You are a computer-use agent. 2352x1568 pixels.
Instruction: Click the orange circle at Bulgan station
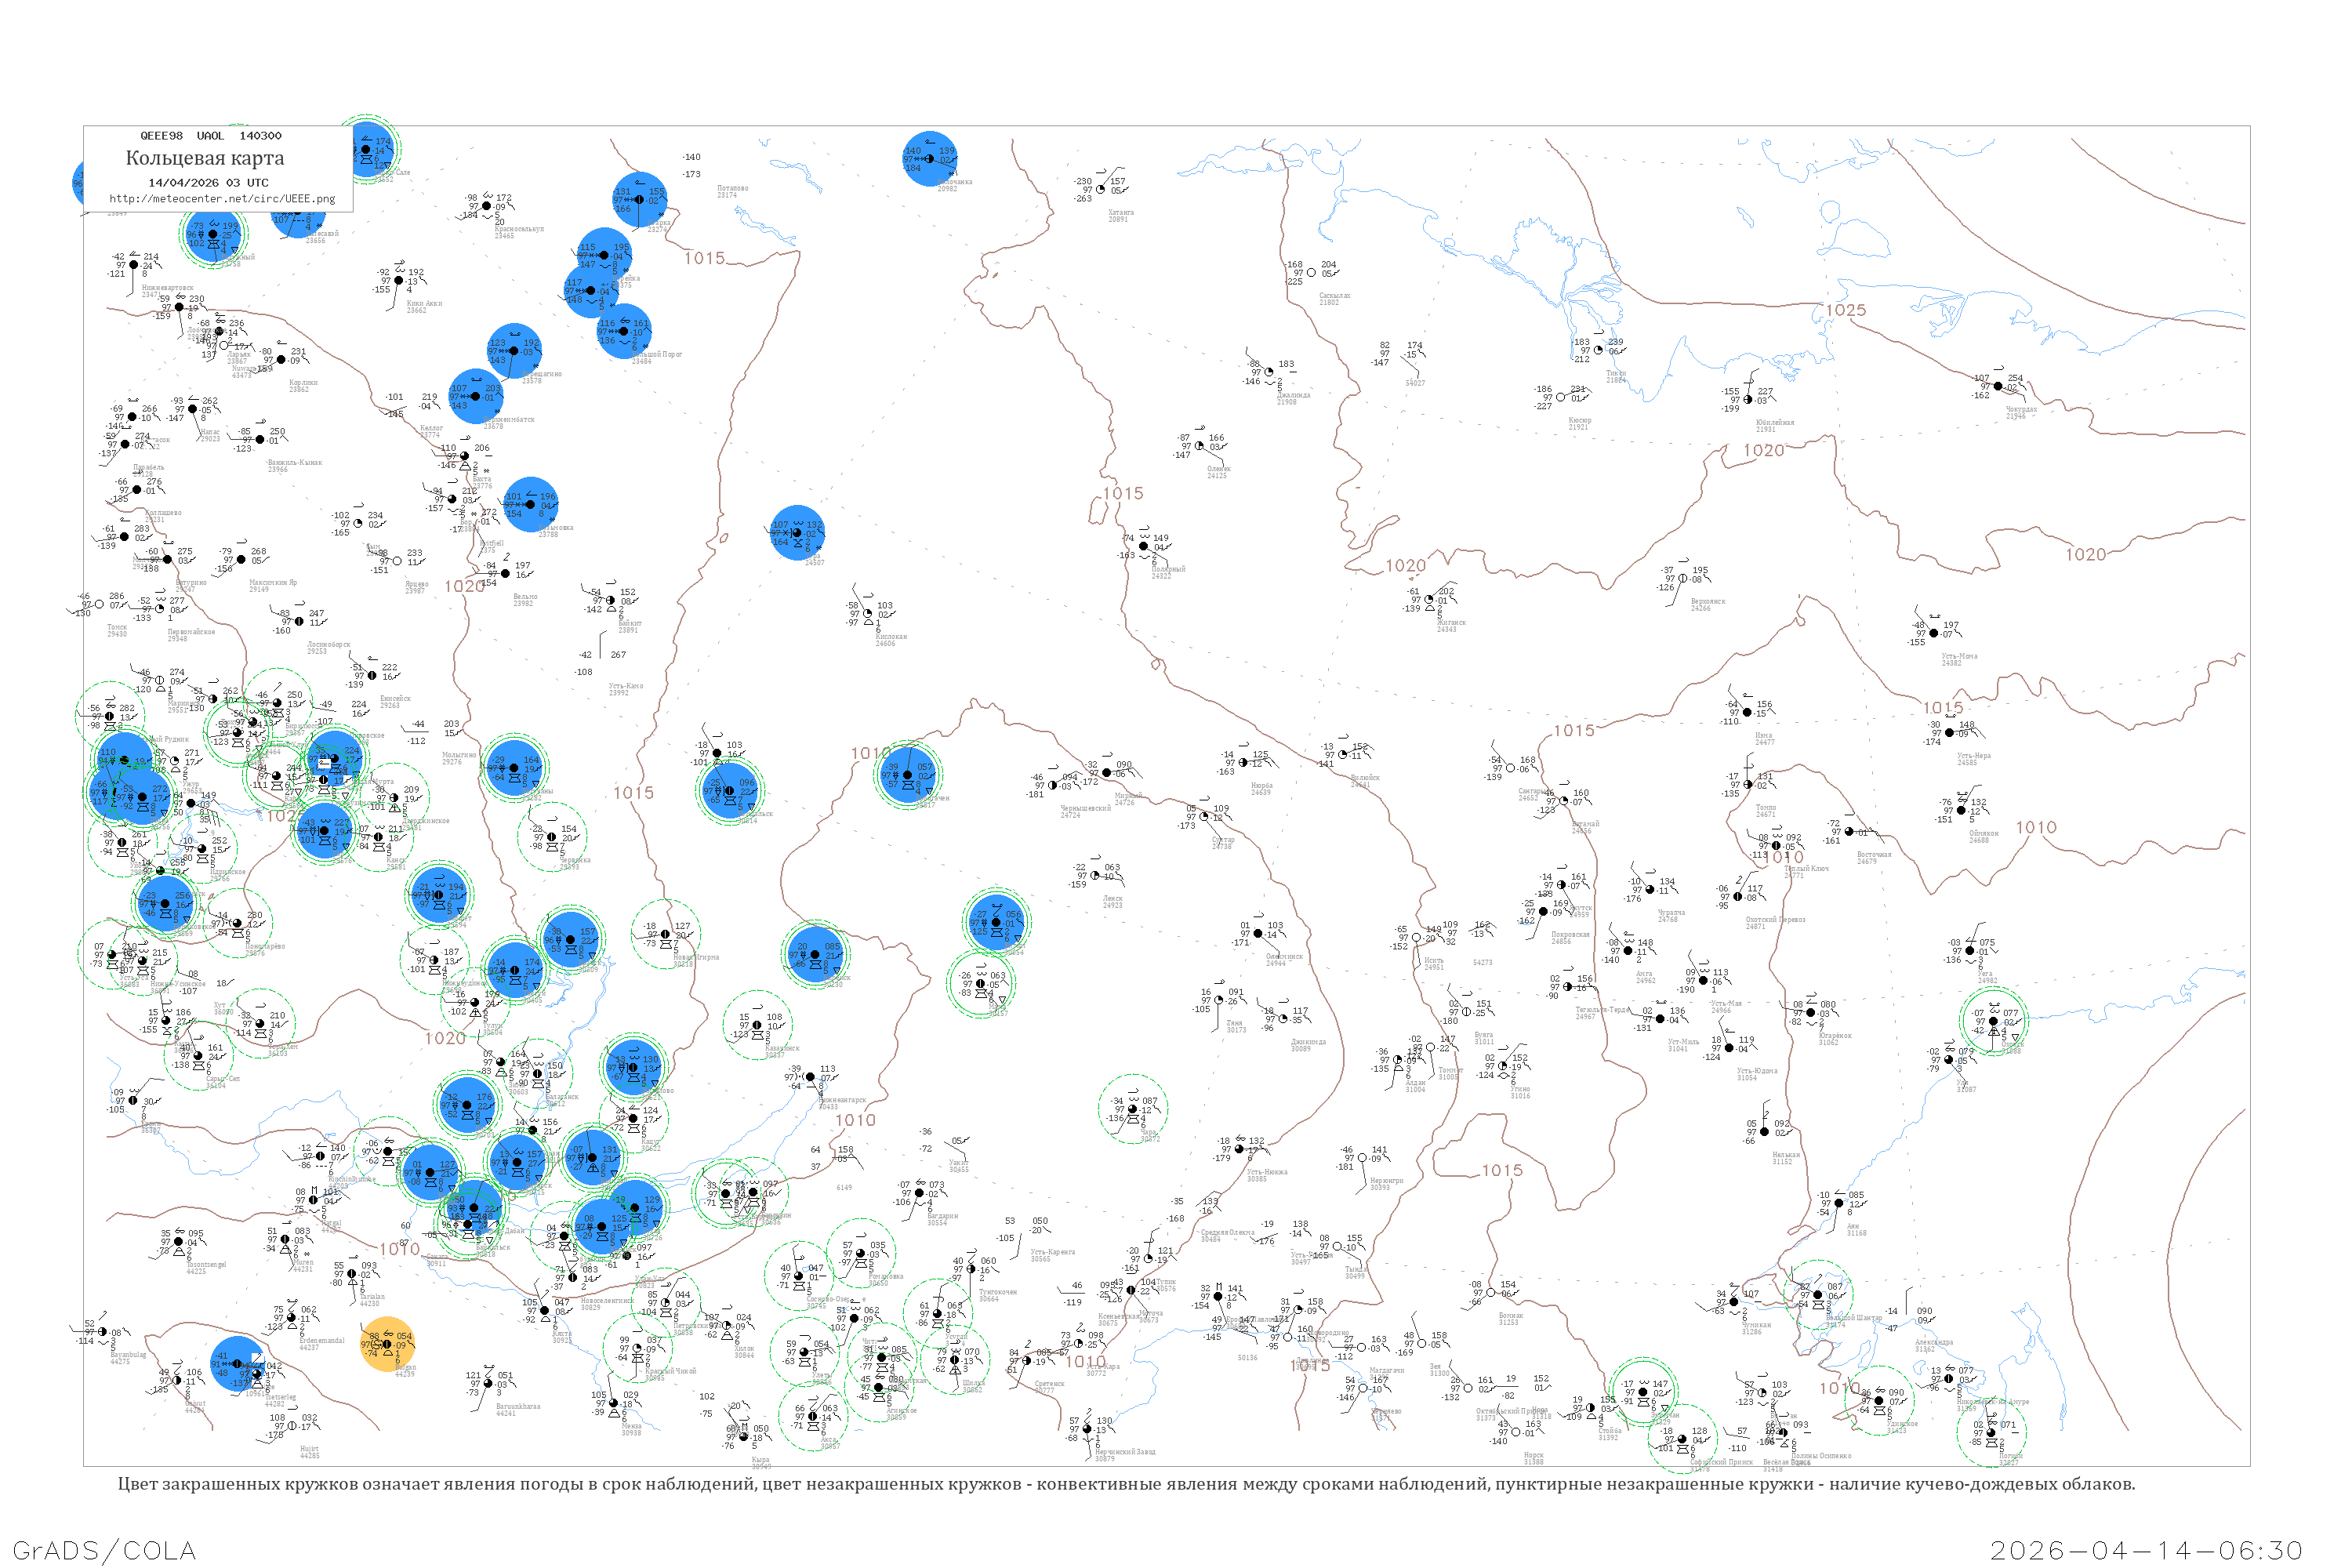pos(387,1343)
